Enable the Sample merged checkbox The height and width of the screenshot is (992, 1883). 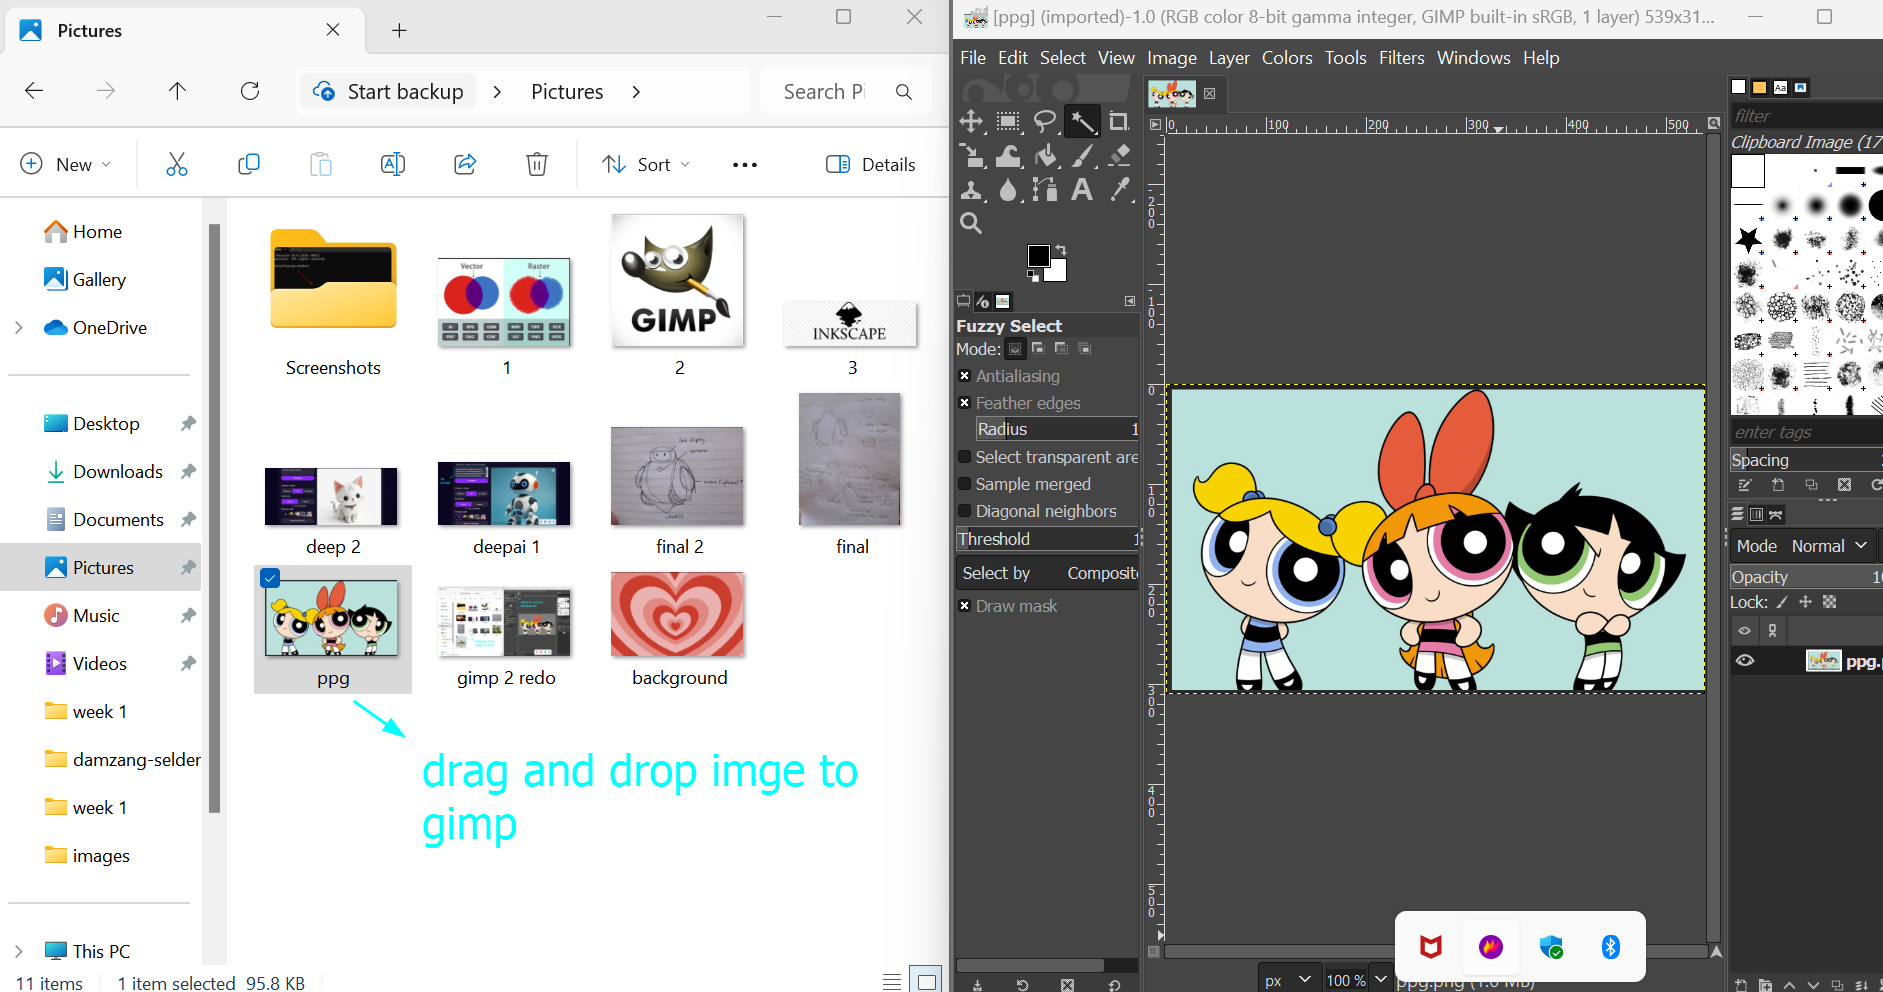[965, 484]
